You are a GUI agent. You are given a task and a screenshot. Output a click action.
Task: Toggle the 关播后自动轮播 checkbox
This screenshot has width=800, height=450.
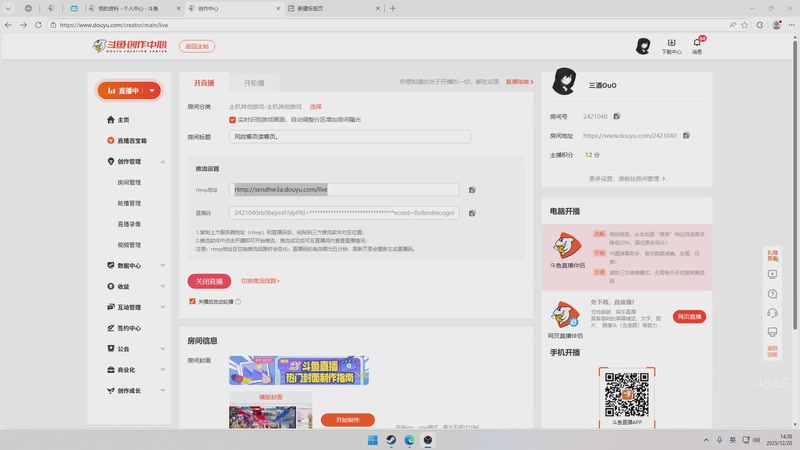[192, 302]
